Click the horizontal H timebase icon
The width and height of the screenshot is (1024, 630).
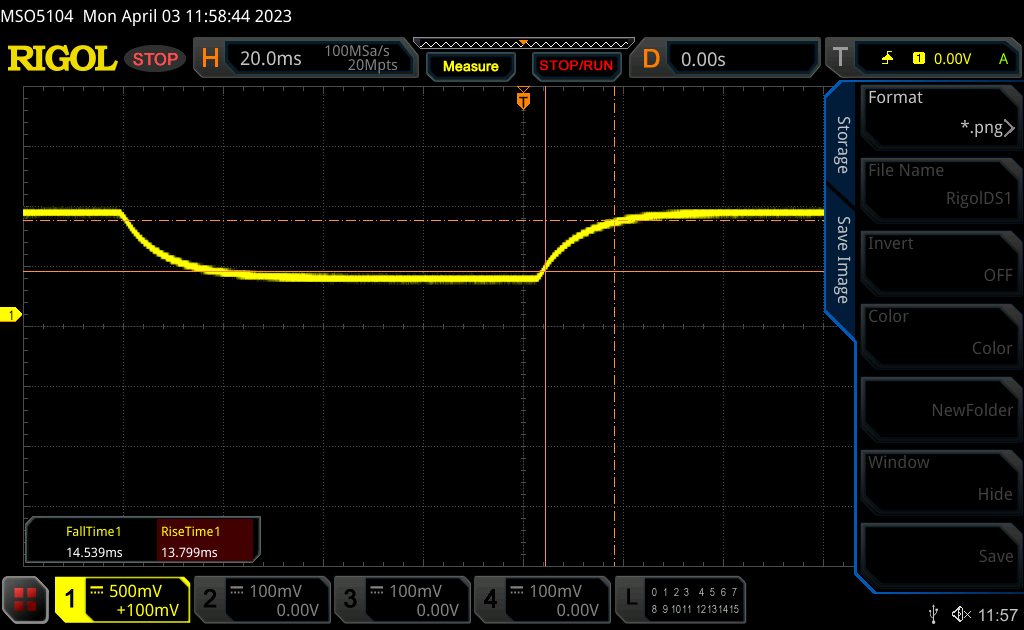pyautogui.click(x=210, y=59)
